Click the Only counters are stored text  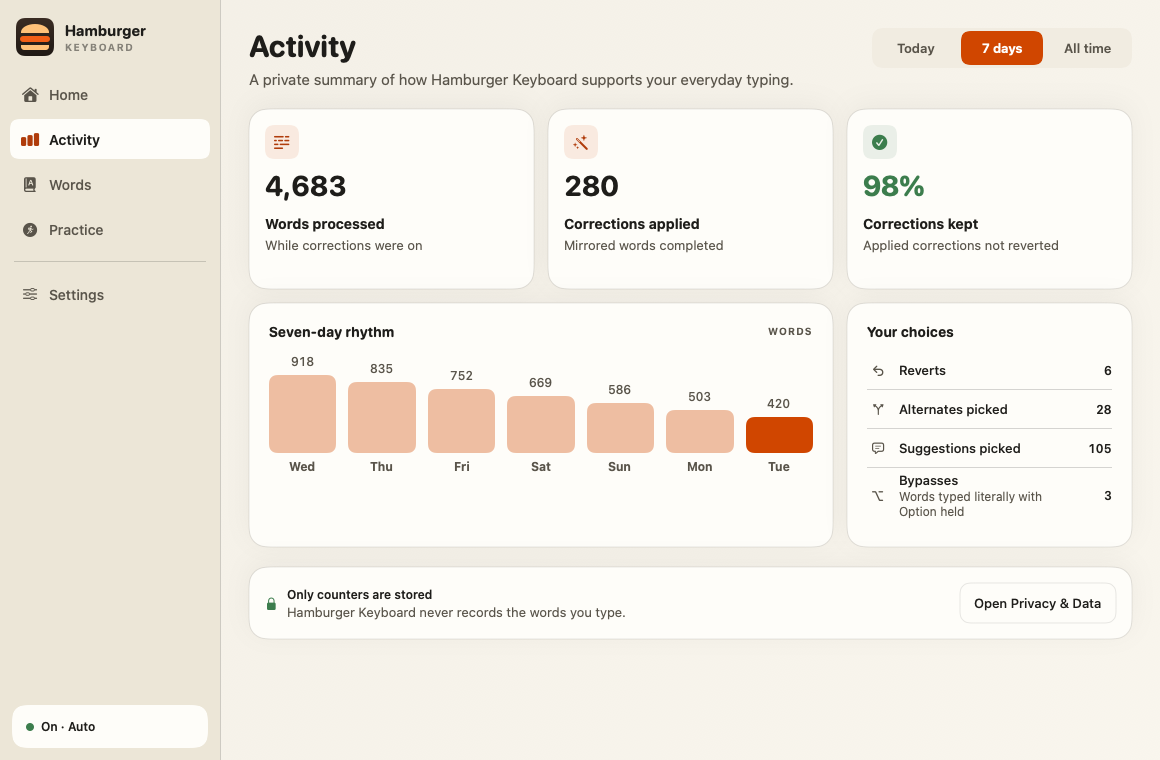pyautogui.click(x=360, y=595)
